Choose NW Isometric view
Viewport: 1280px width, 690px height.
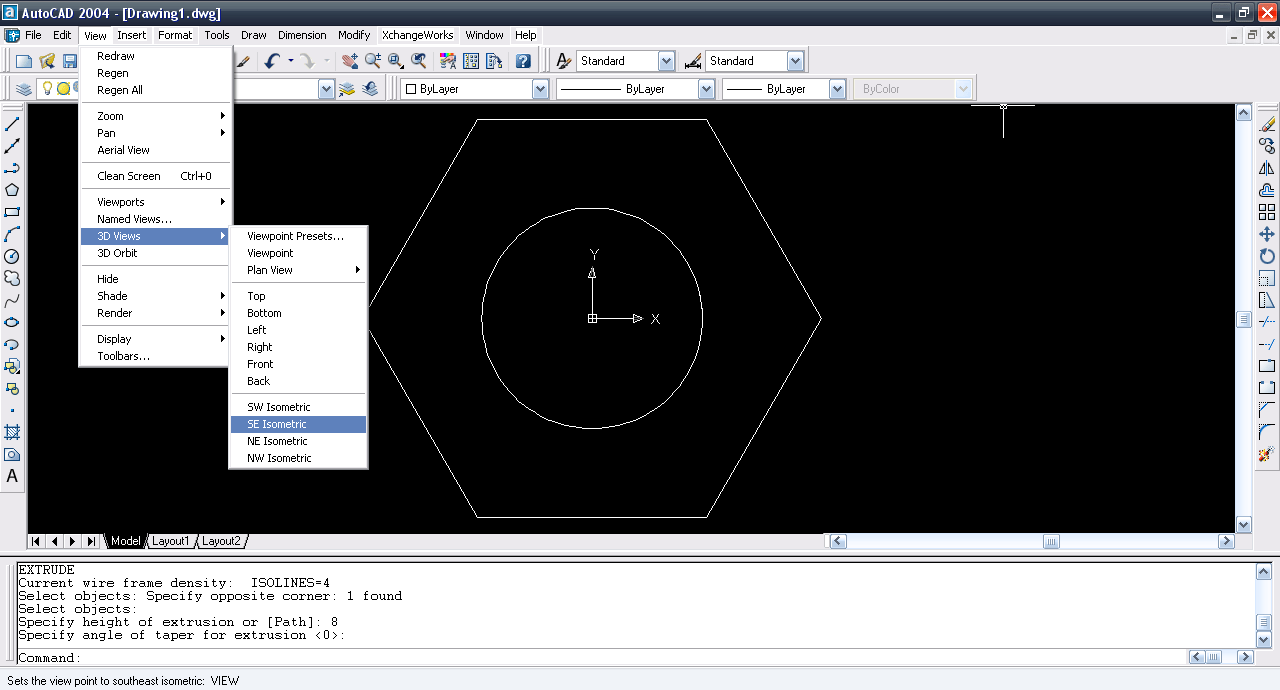pyautogui.click(x=299, y=458)
